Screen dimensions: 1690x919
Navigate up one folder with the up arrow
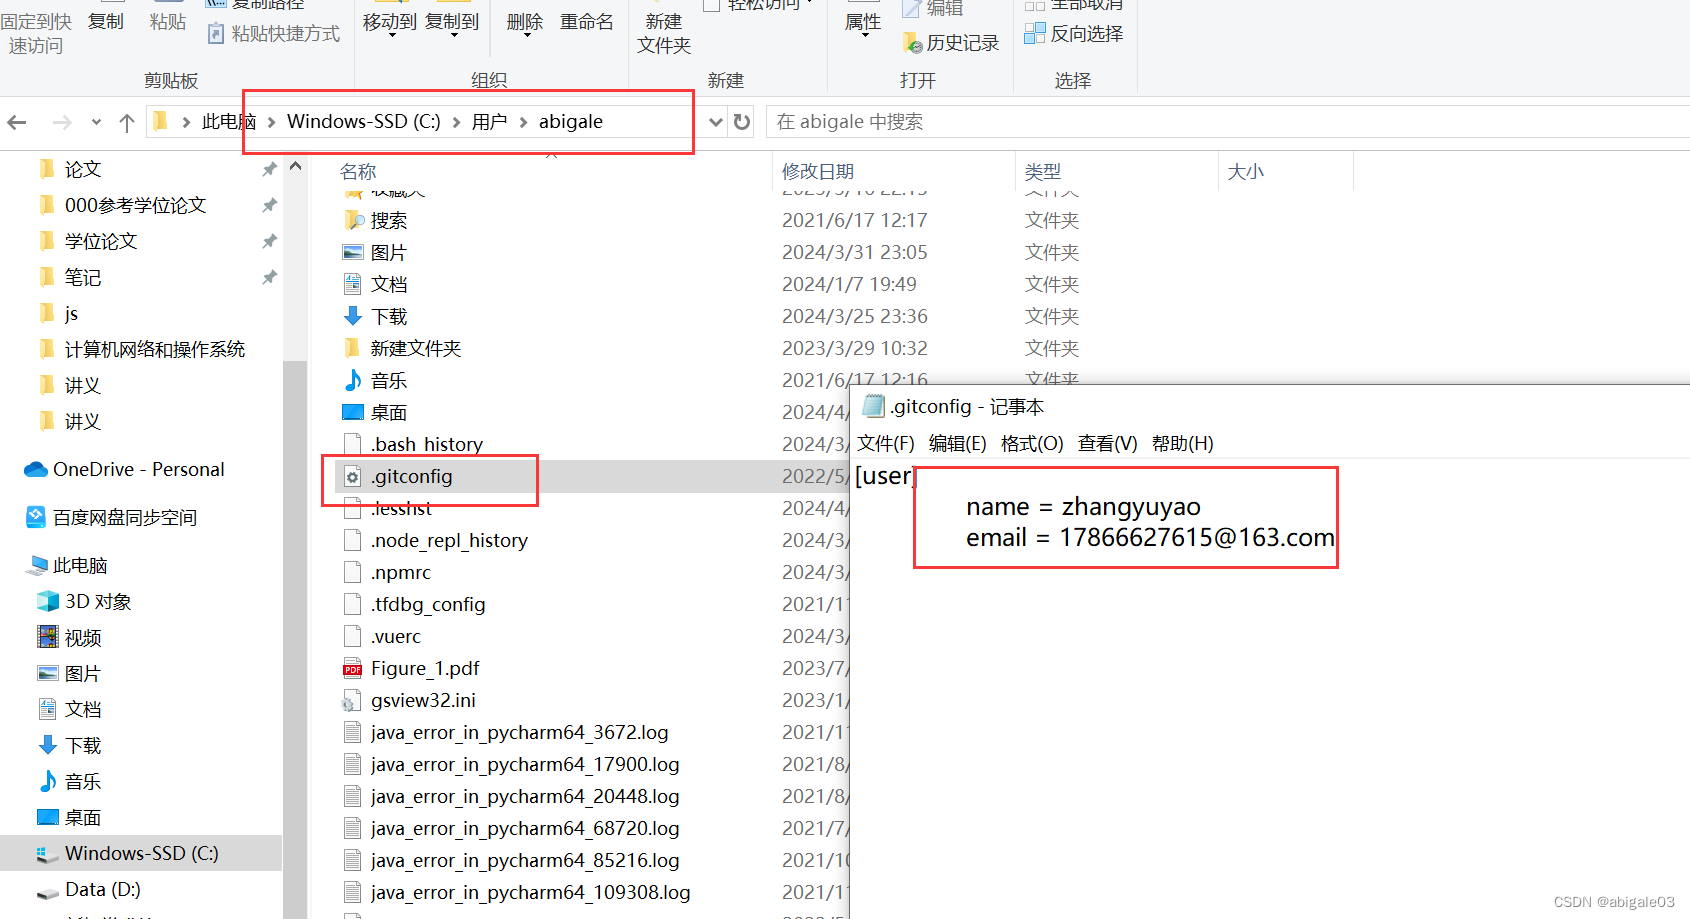click(x=126, y=121)
